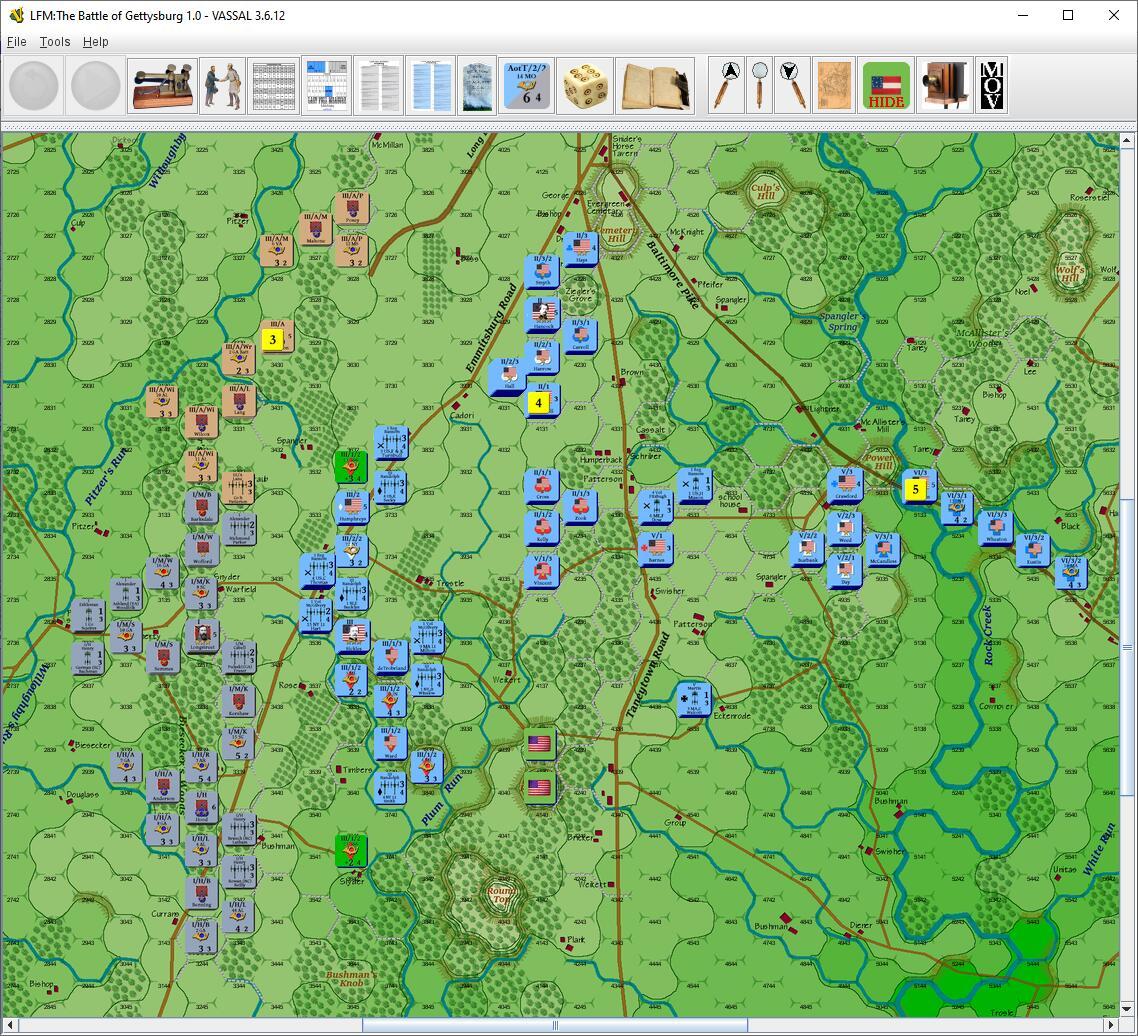This screenshot has height=1036, width=1138.
Task: Open the File menu
Action: 17,42
